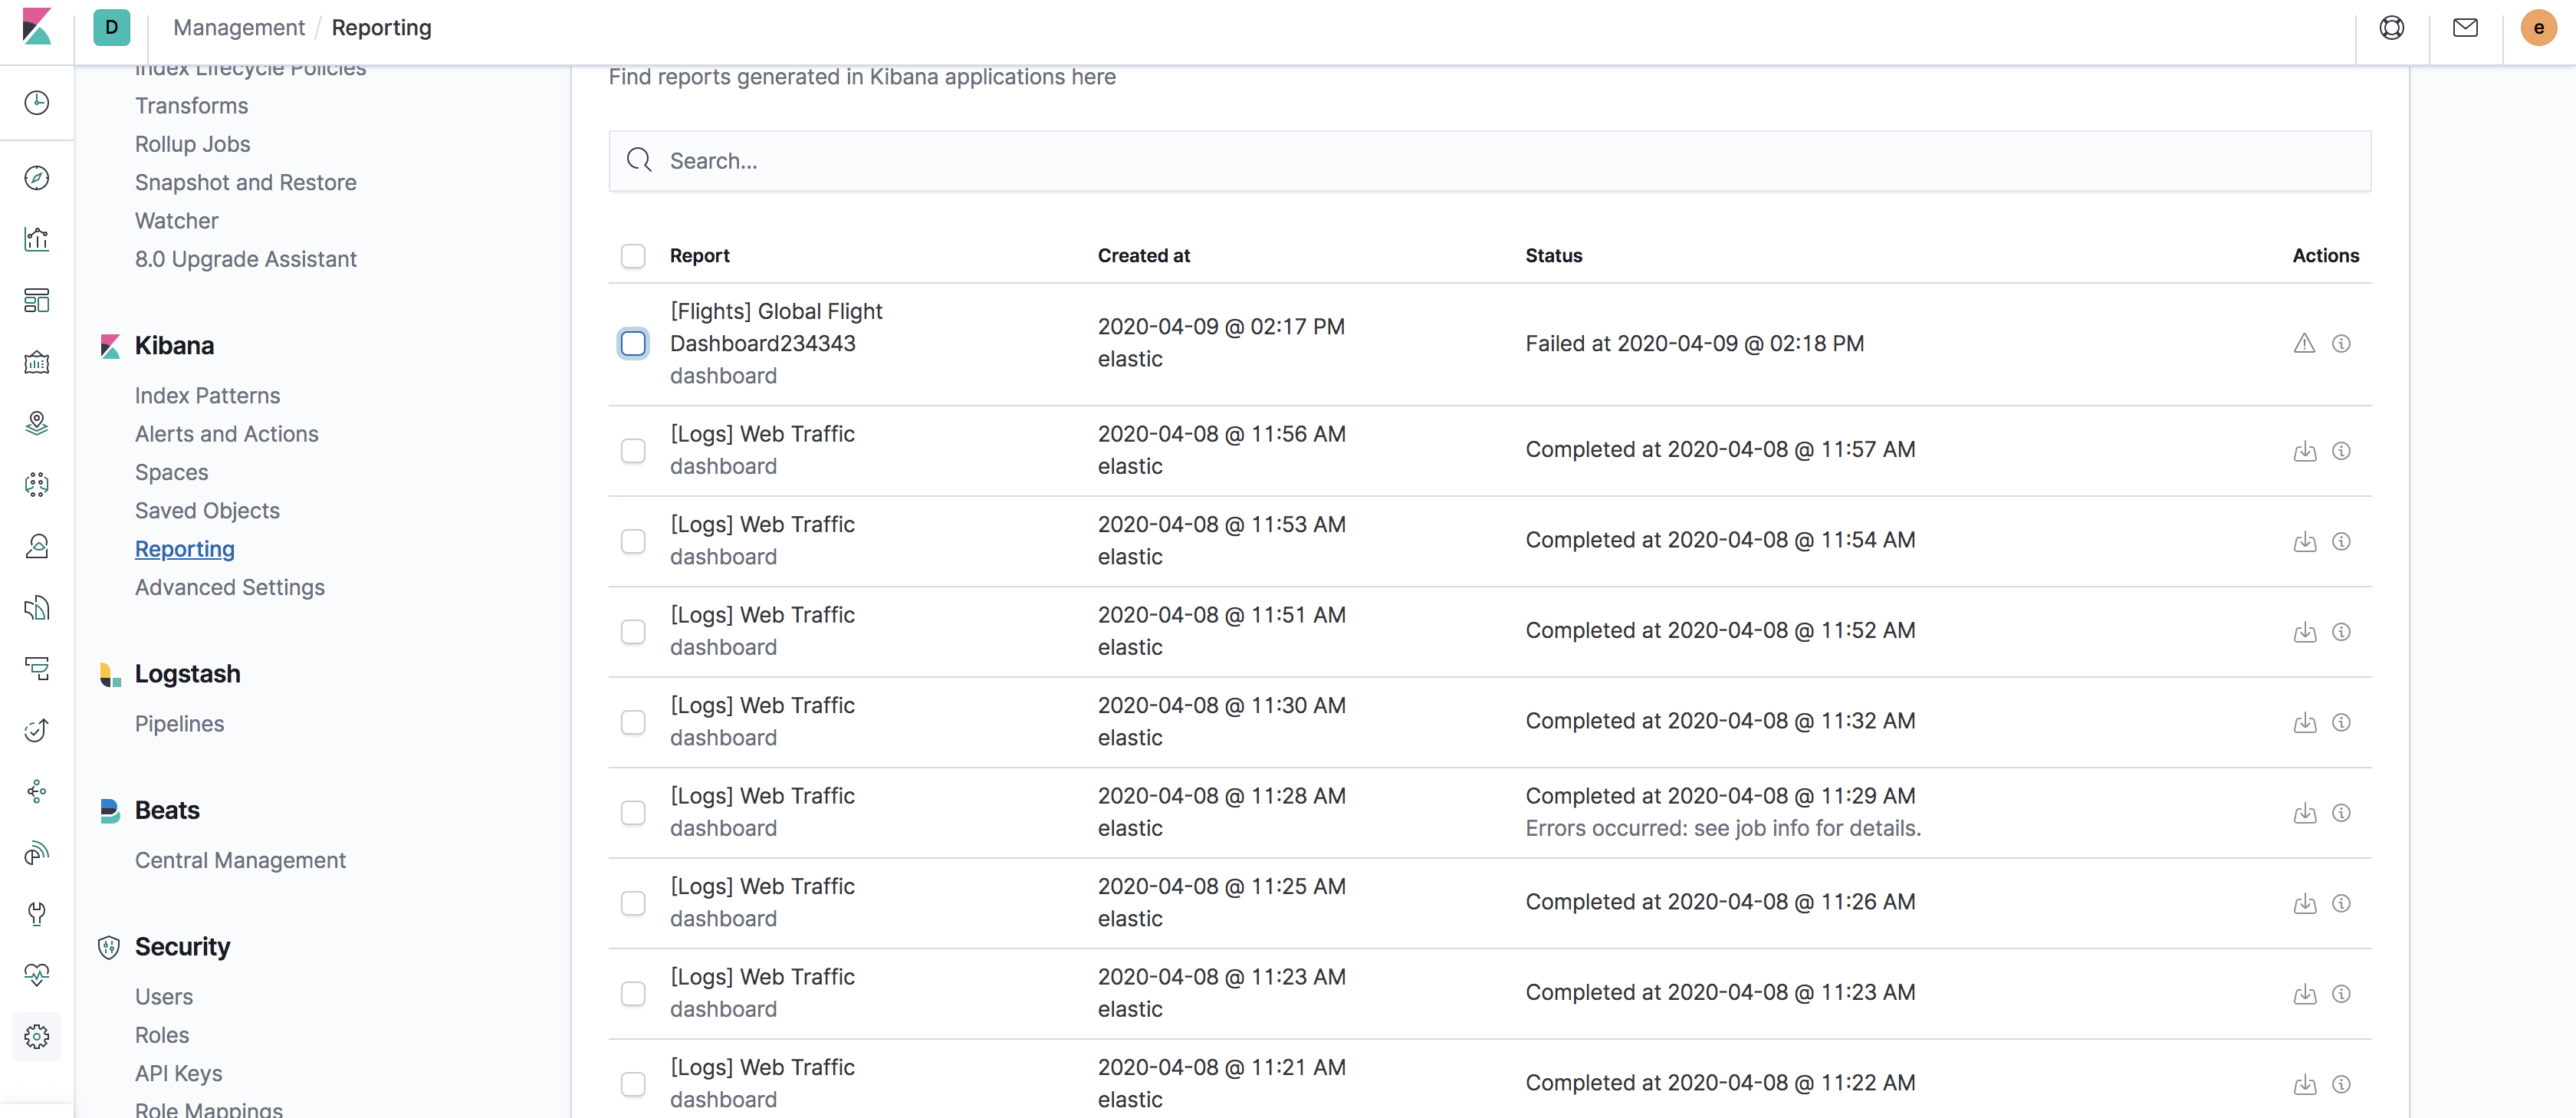Image resolution: width=2576 pixels, height=1118 pixels.
Task: Open the space selector 'D' badge
Action: (112, 28)
